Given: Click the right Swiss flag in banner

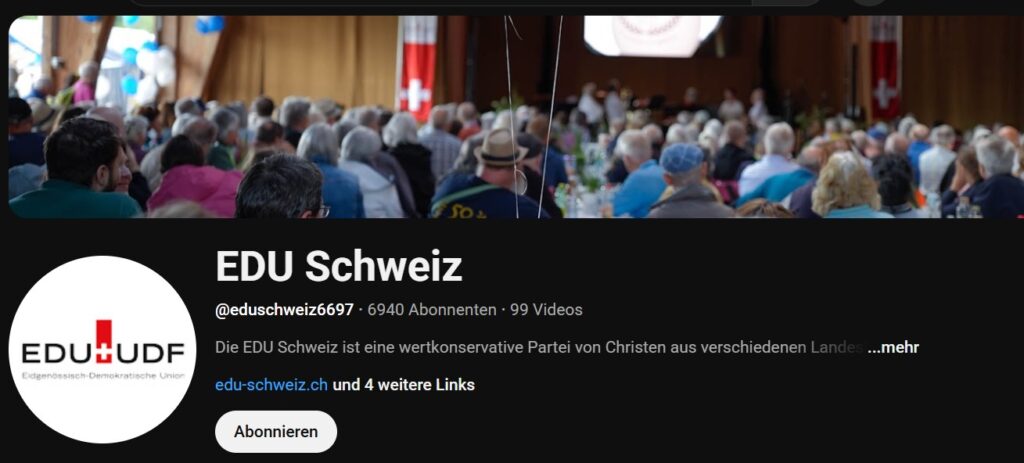Looking at the screenshot, I should tap(885, 68).
